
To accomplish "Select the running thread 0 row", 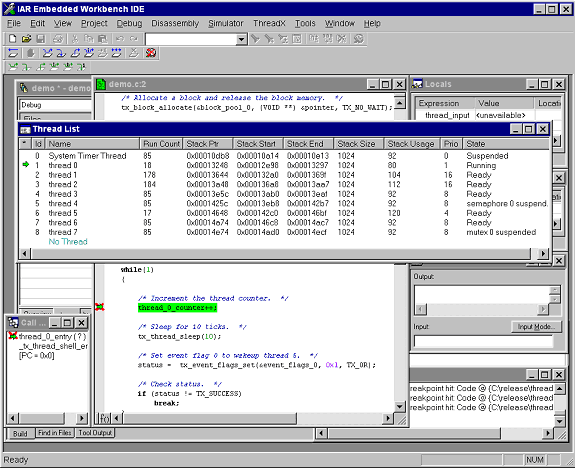I will 284,165.
